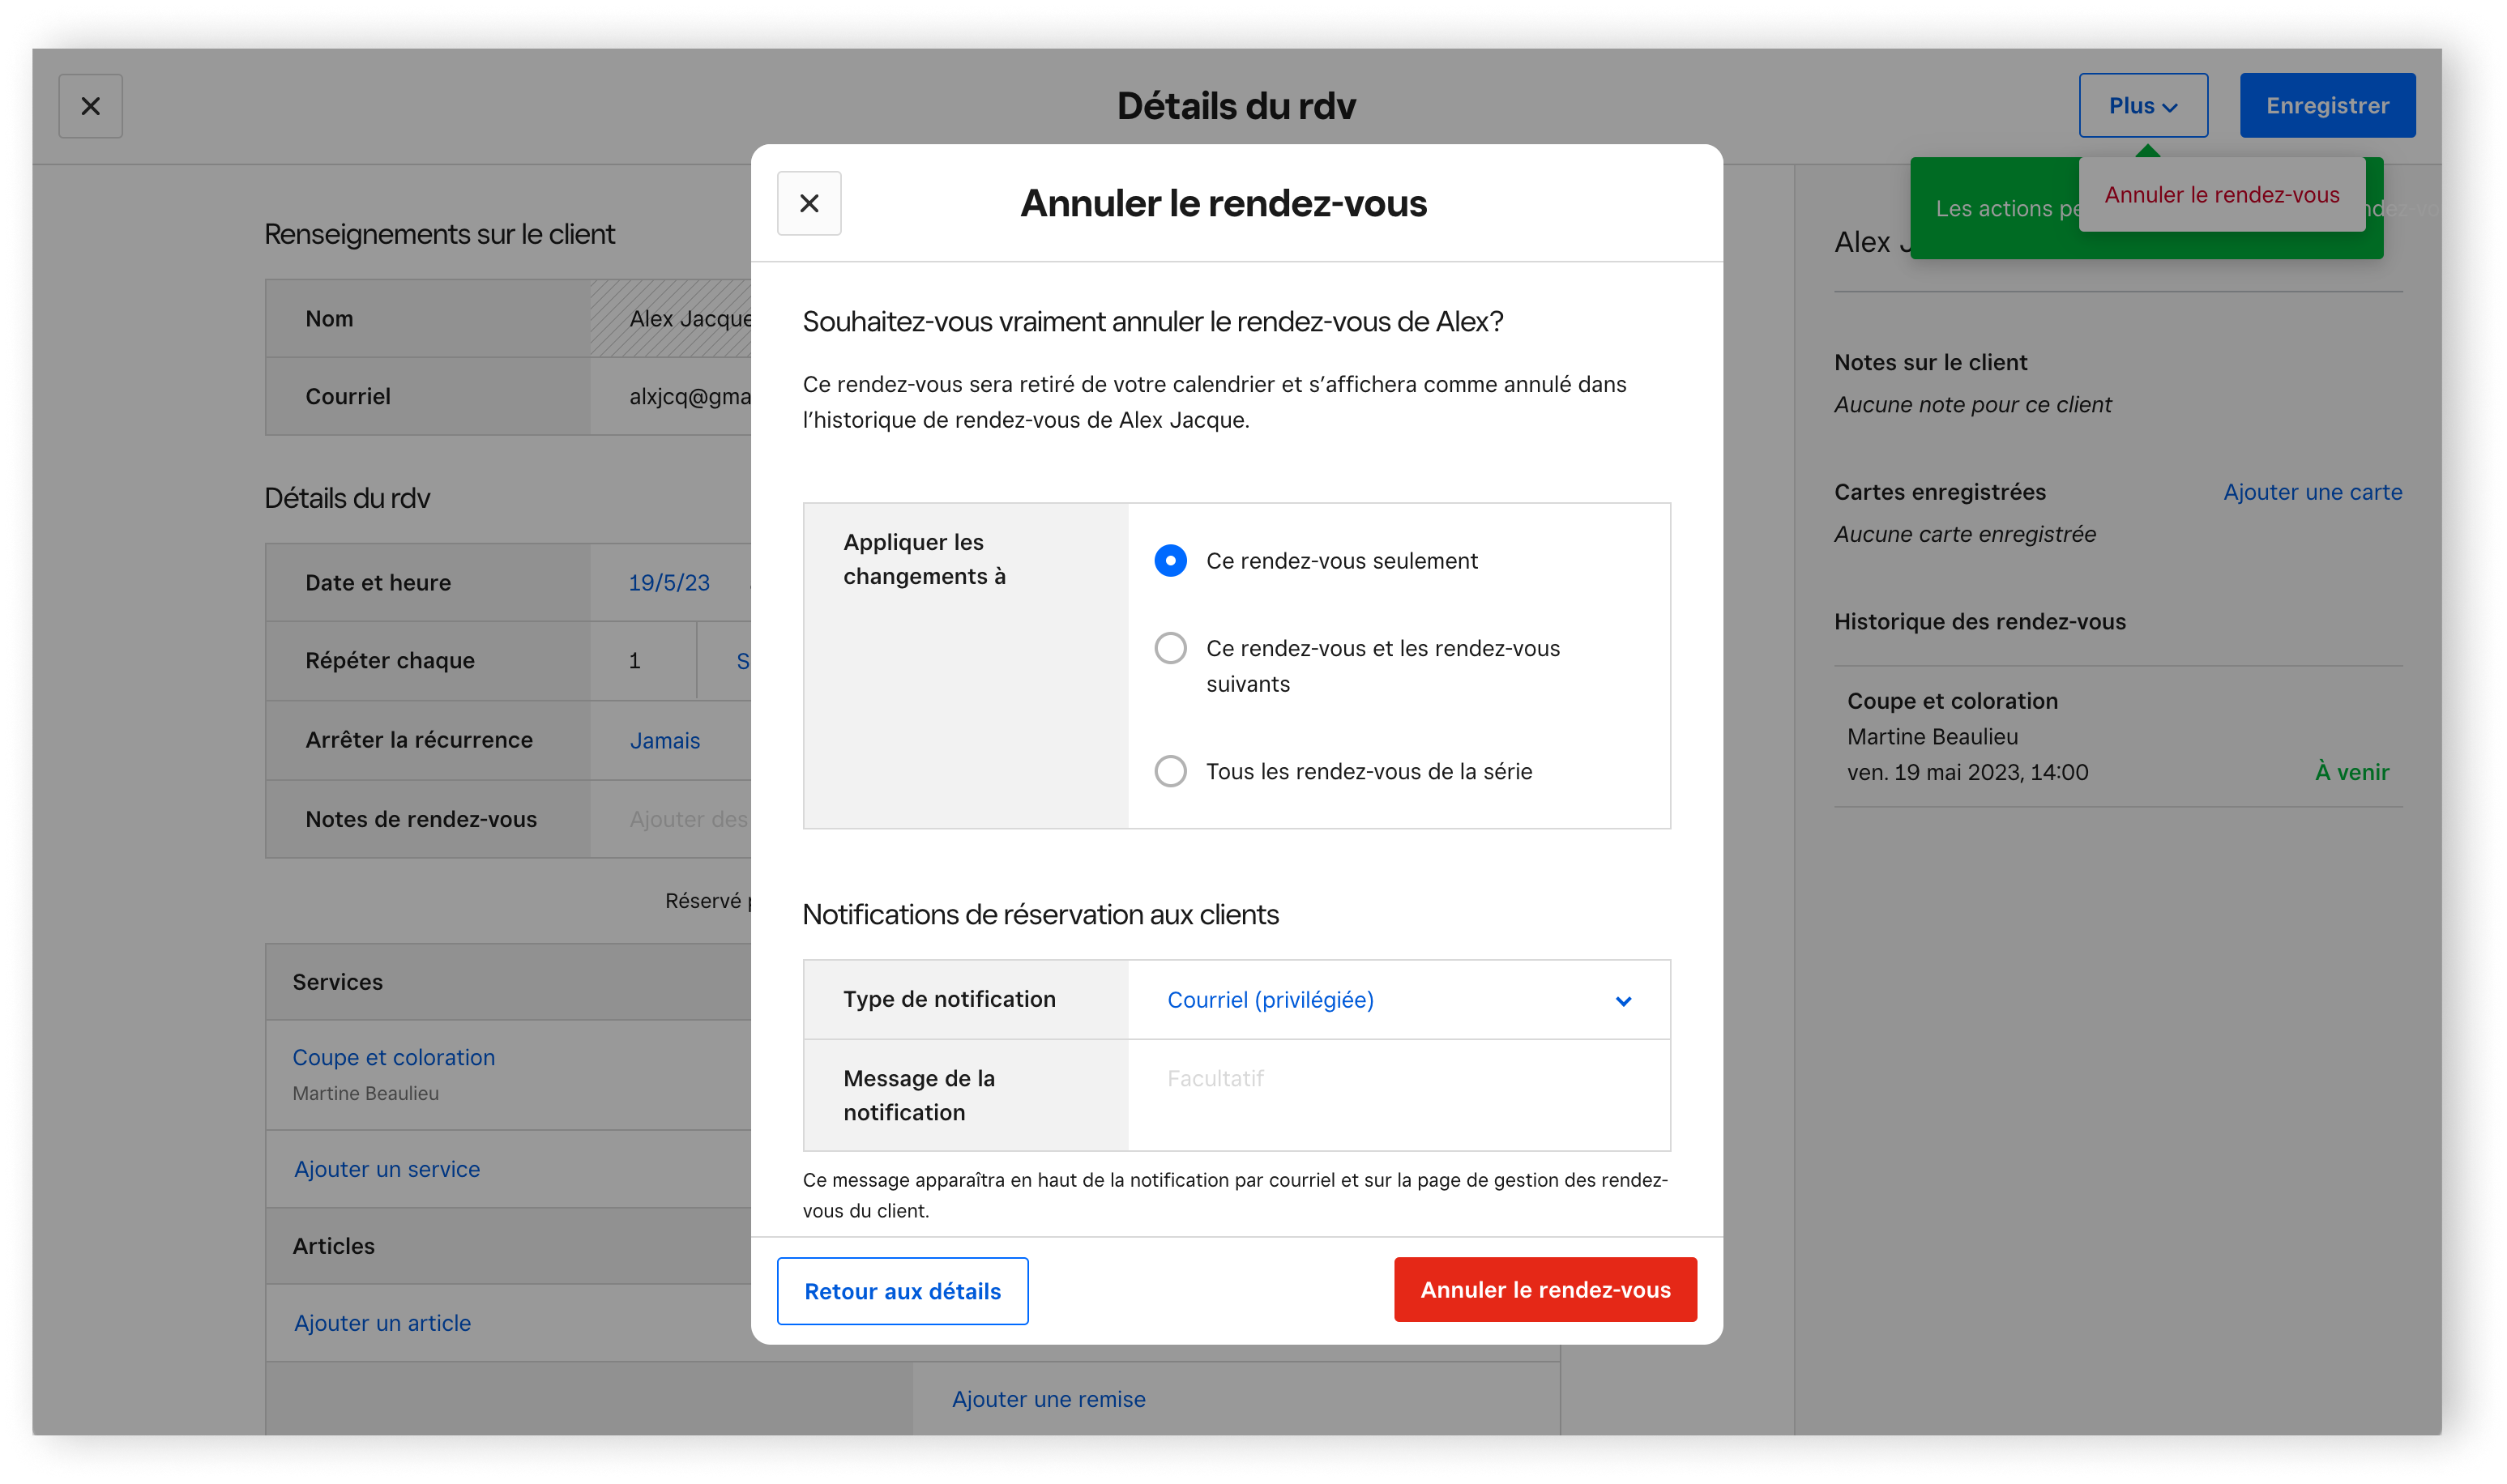Close the Détails du rdv page with X
2507x1484 pixels.
(x=90, y=106)
